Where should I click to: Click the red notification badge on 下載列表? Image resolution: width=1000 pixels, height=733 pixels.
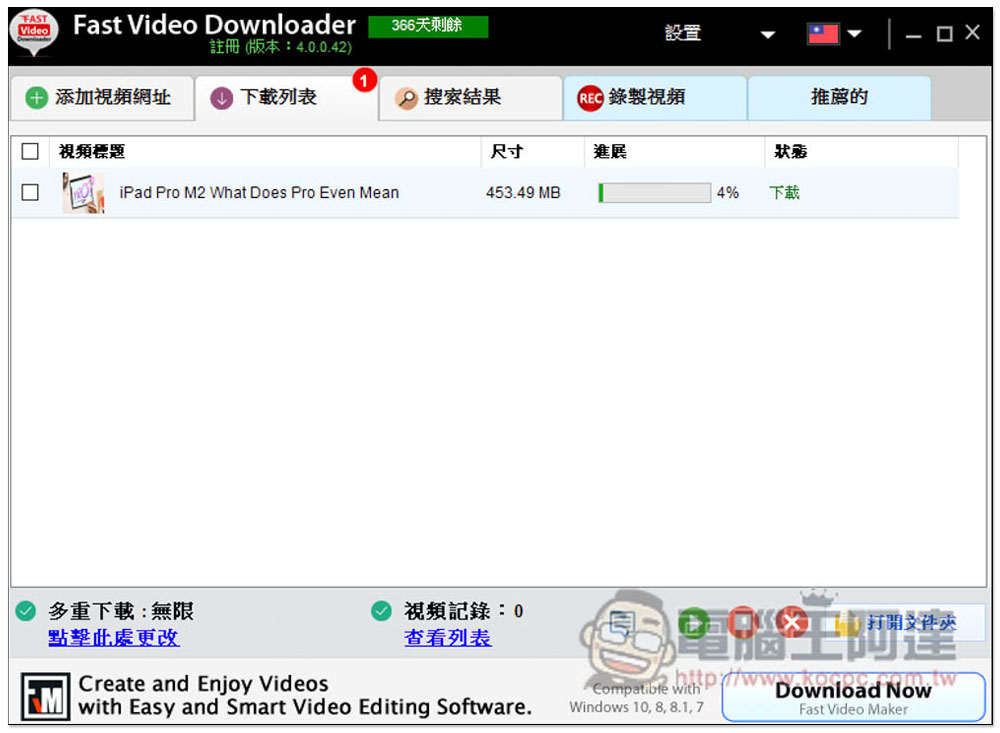[x=364, y=80]
